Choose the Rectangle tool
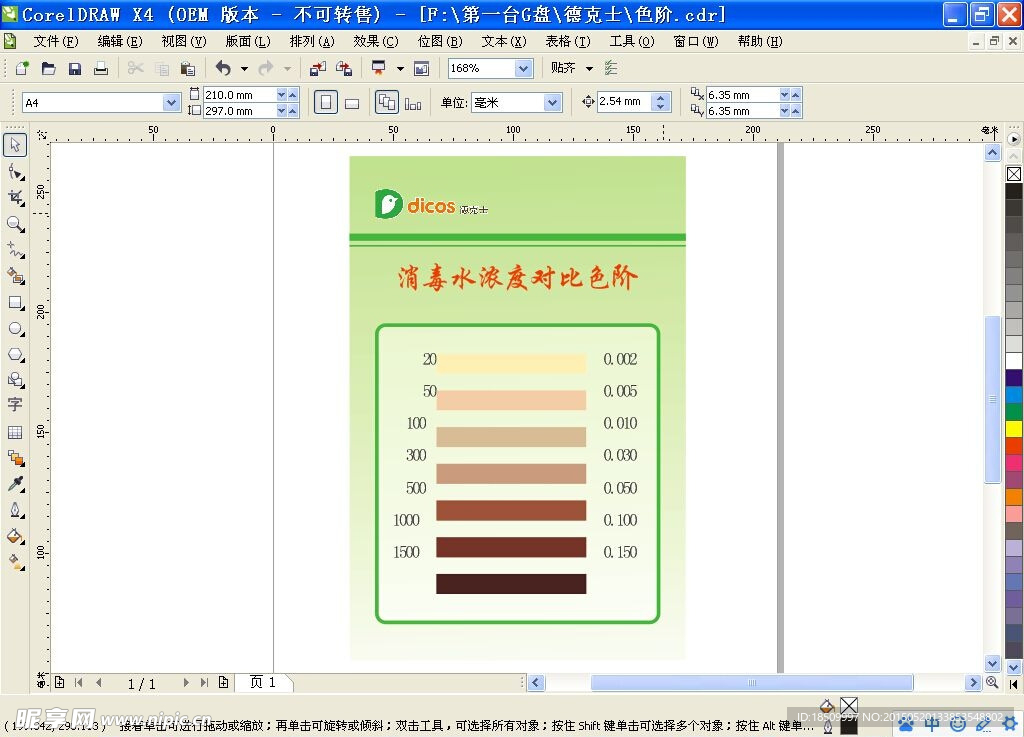This screenshot has width=1024, height=737. coord(15,303)
